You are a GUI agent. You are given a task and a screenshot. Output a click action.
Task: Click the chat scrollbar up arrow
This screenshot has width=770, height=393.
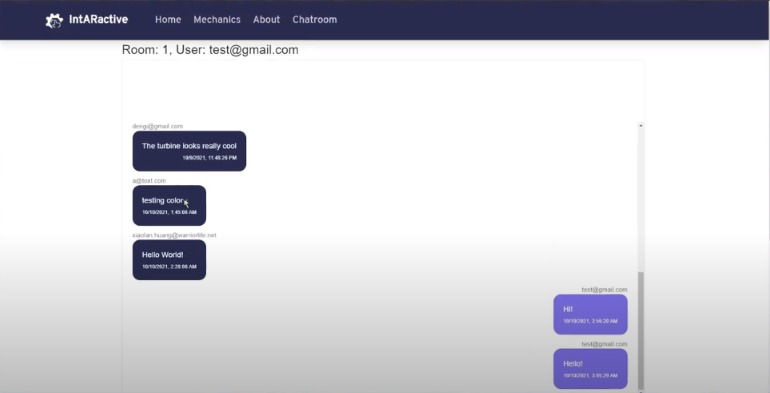[x=640, y=126]
